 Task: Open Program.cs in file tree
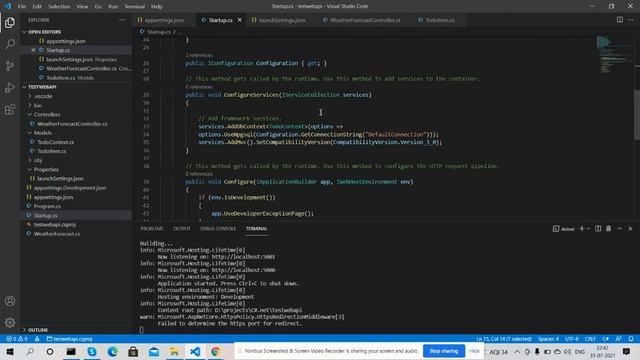click(47, 206)
